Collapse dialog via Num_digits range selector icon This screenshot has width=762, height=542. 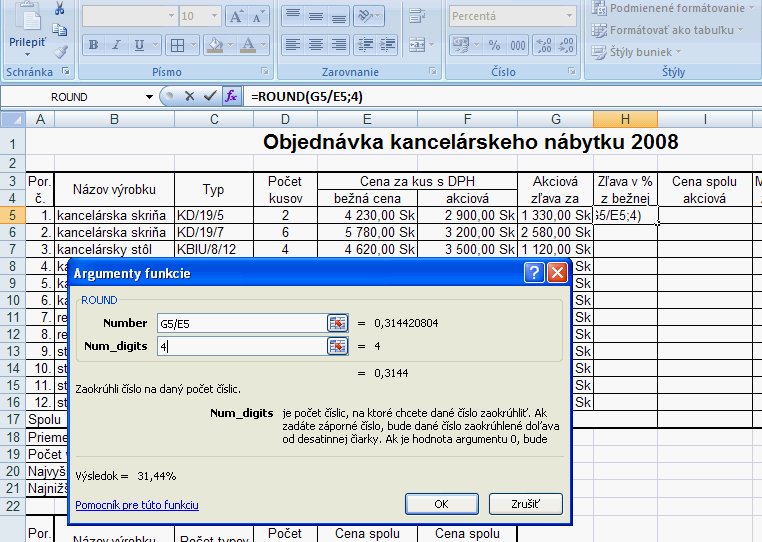(338, 347)
